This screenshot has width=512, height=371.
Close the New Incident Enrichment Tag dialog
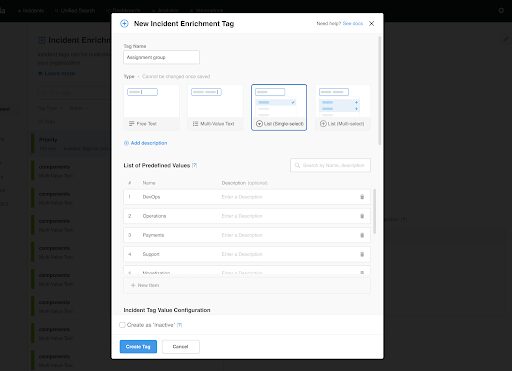(371, 23)
